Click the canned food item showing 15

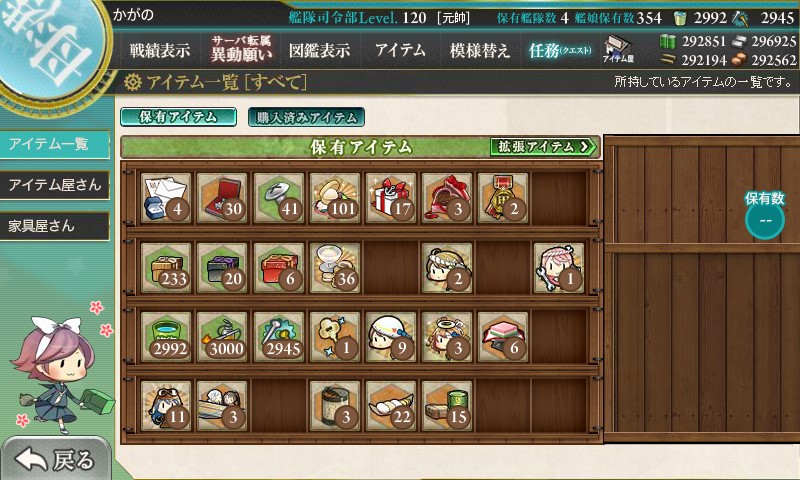(446, 406)
